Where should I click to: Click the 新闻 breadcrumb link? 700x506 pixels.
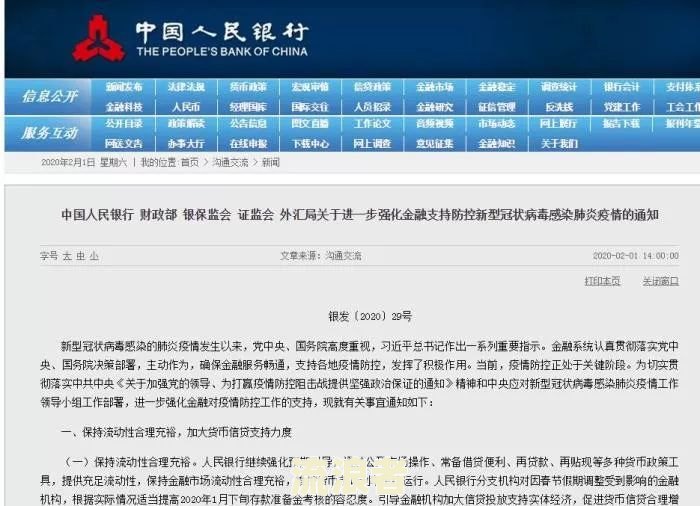point(271,163)
